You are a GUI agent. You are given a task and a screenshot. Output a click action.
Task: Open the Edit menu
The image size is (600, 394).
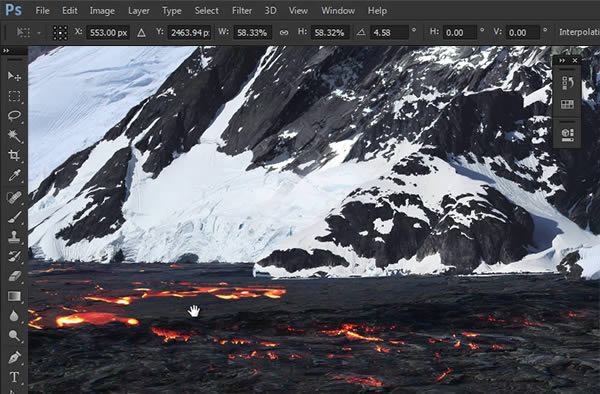70,11
